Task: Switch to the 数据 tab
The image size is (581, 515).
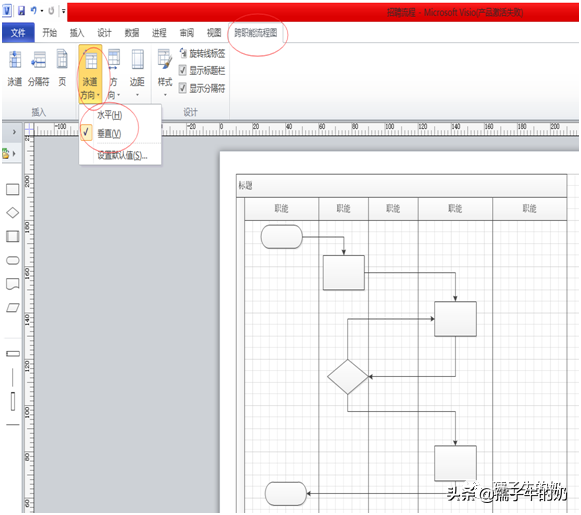Action: tap(132, 33)
